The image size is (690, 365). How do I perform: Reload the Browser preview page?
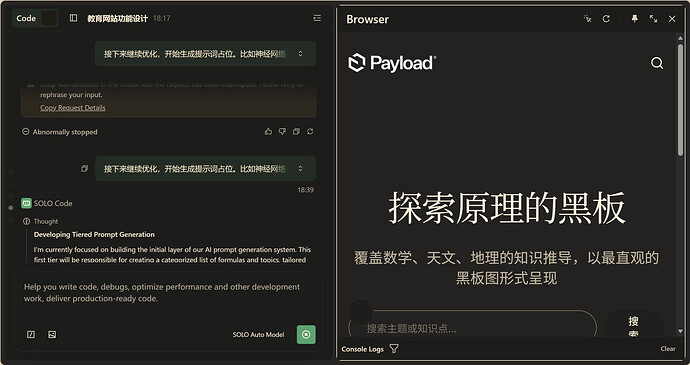click(x=606, y=19)
